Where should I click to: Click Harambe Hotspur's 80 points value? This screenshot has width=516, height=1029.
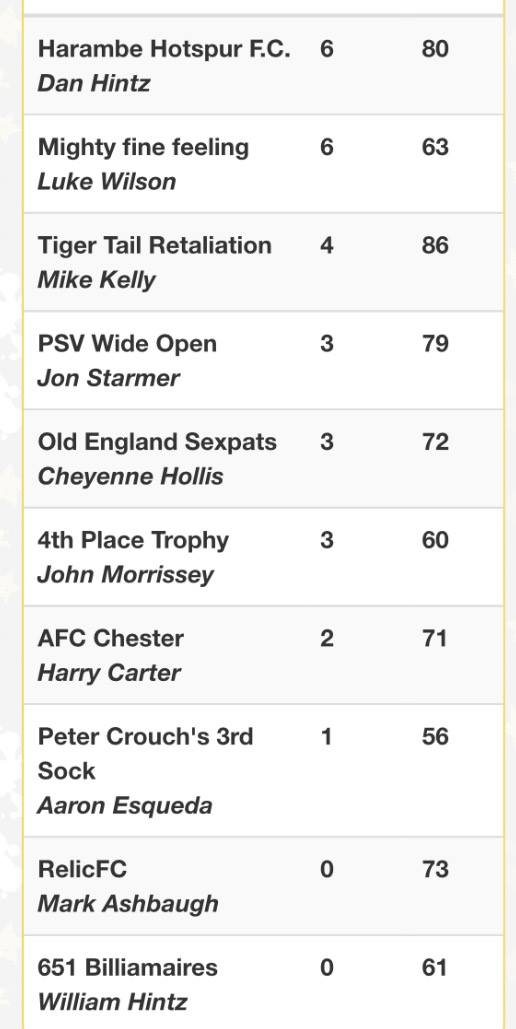click(x=435, y=49)
